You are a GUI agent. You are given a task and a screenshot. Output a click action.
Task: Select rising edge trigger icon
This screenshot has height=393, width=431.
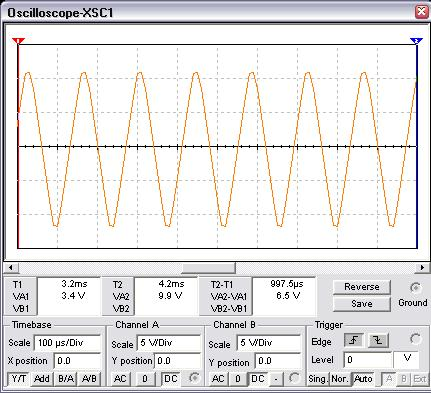pyautogui.click(x=353, y=340)
